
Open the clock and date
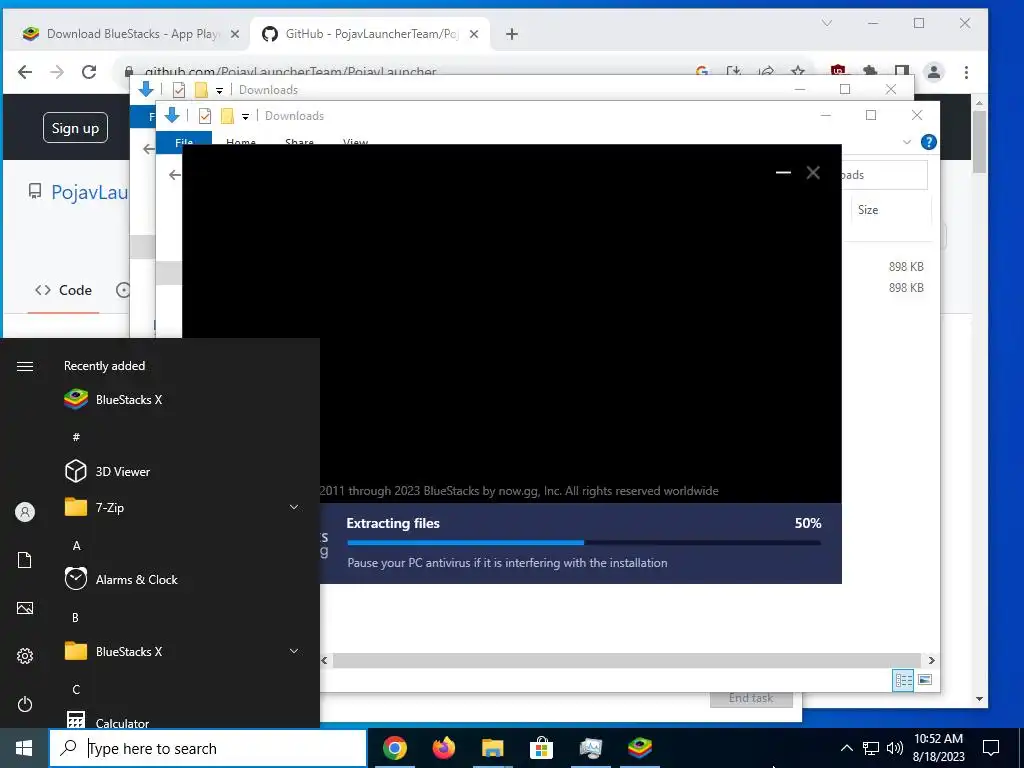[x=938, y=748]
